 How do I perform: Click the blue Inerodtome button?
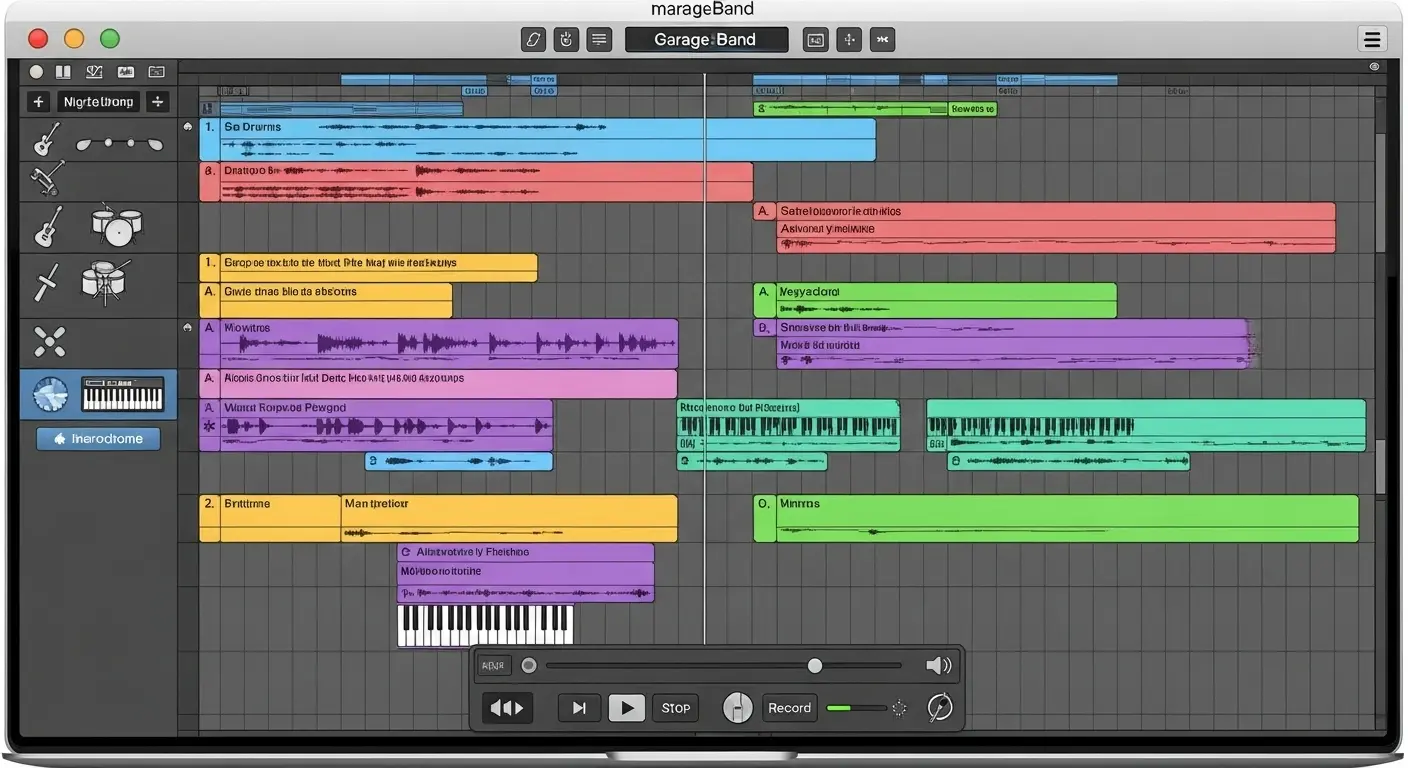[x=98, y=439]
